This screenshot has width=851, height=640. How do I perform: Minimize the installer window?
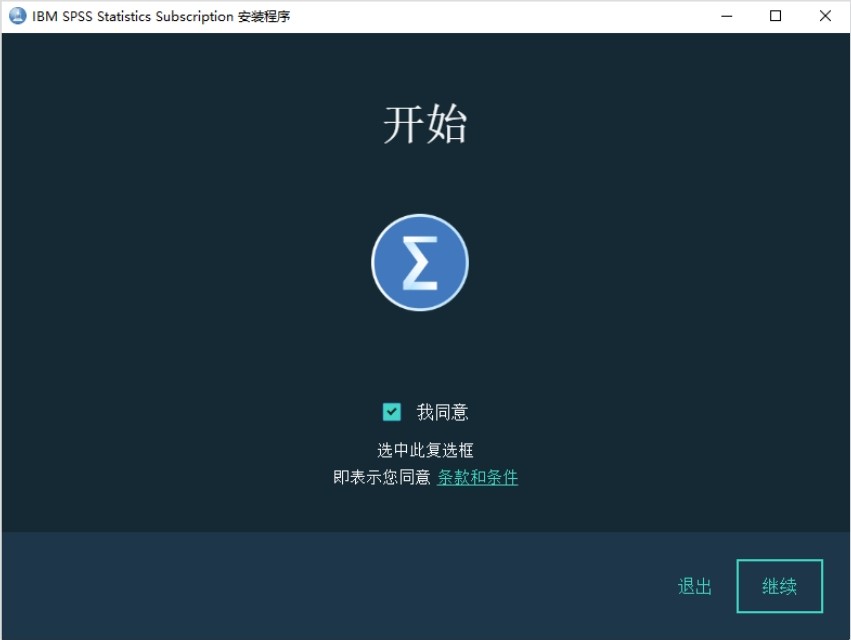(x=727, y=16)
